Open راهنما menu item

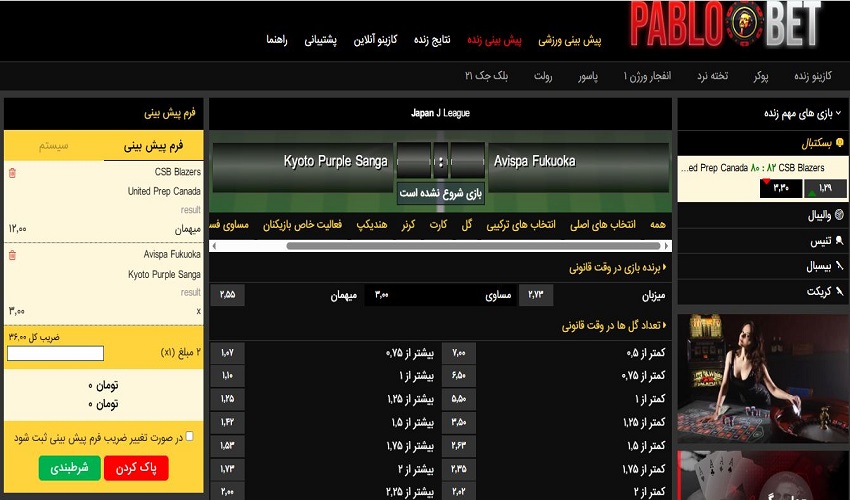(276, 40)
